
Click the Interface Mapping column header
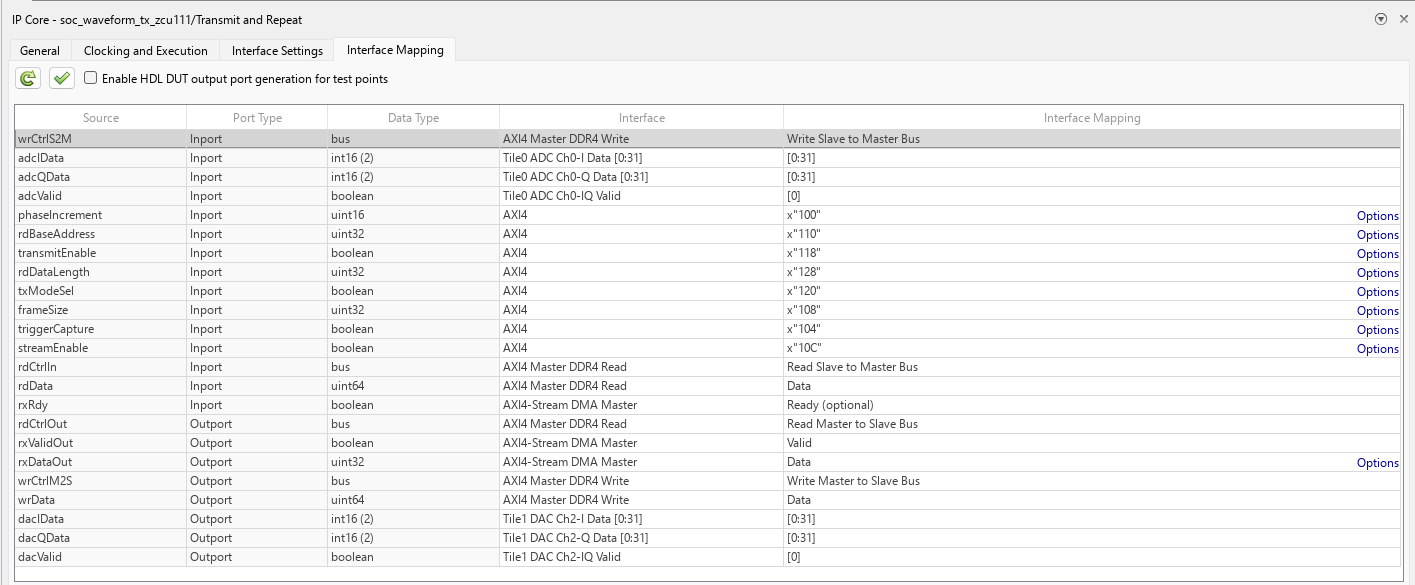point(1091,118)
